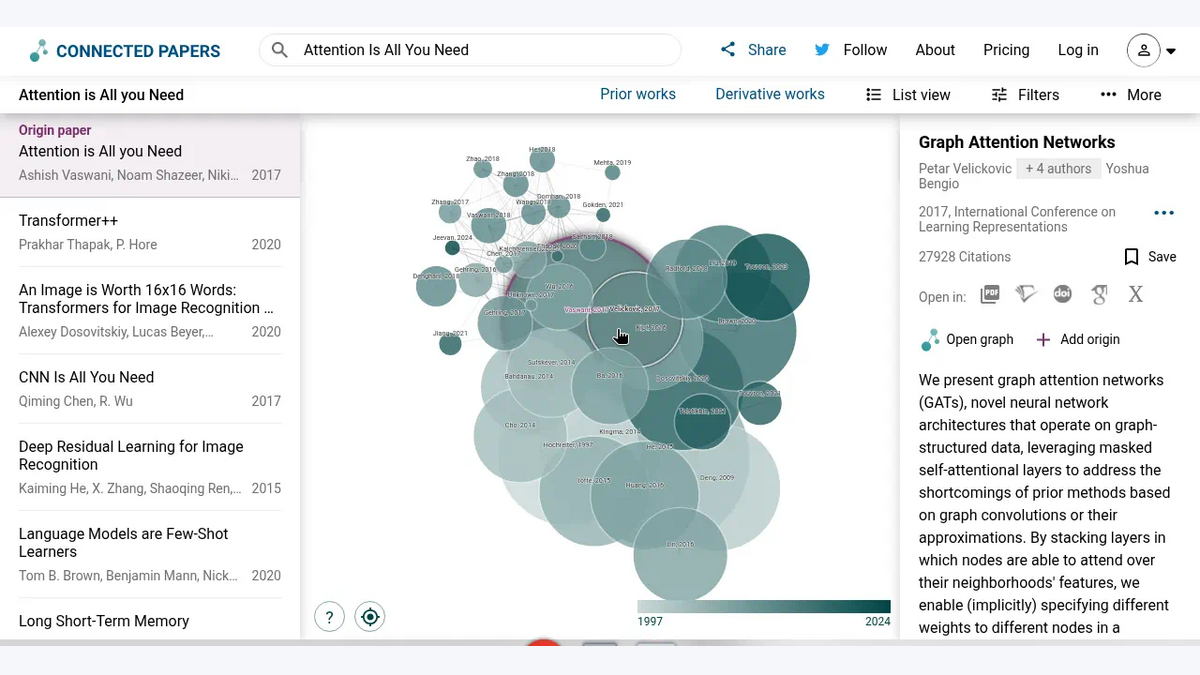Image resolution: width=1200 pixels, height=675 pixels.
Task: Expand the +4 authors chip
Action: [1059, 169]
